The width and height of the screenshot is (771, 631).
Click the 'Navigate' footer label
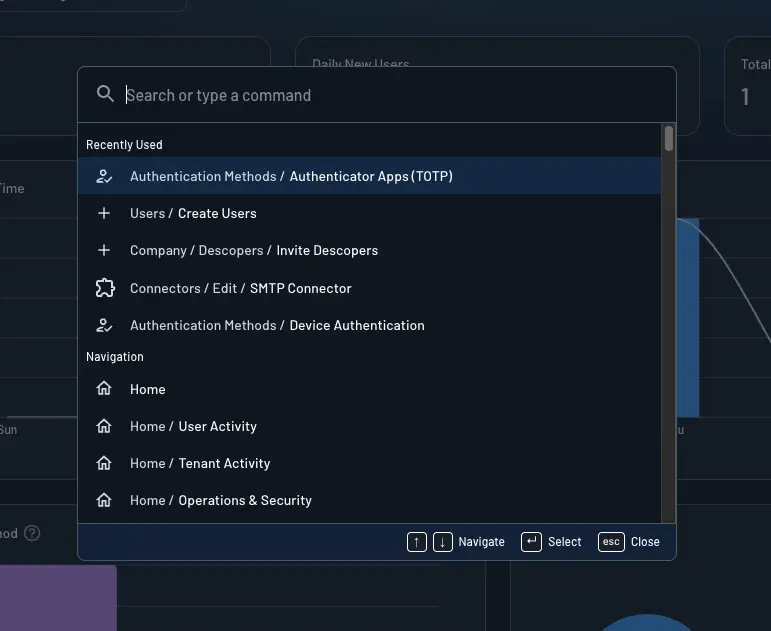click(x=481, y=542)
